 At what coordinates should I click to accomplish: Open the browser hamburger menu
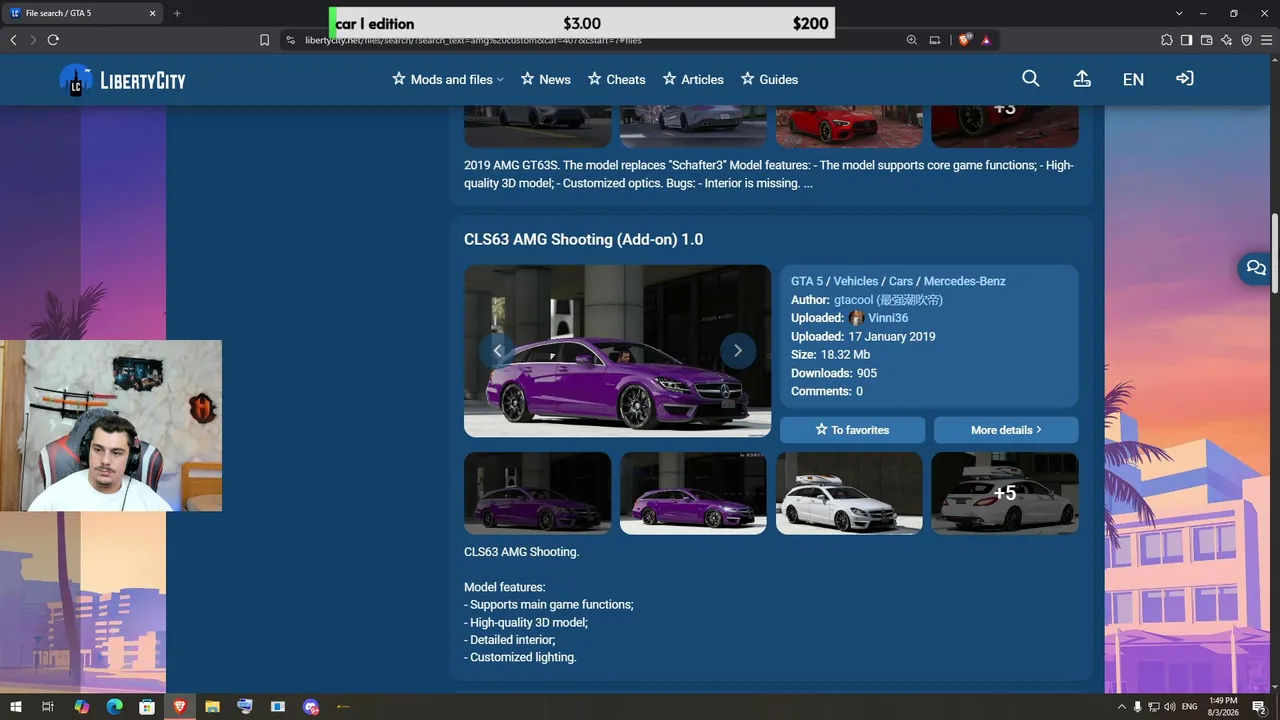1266,40
